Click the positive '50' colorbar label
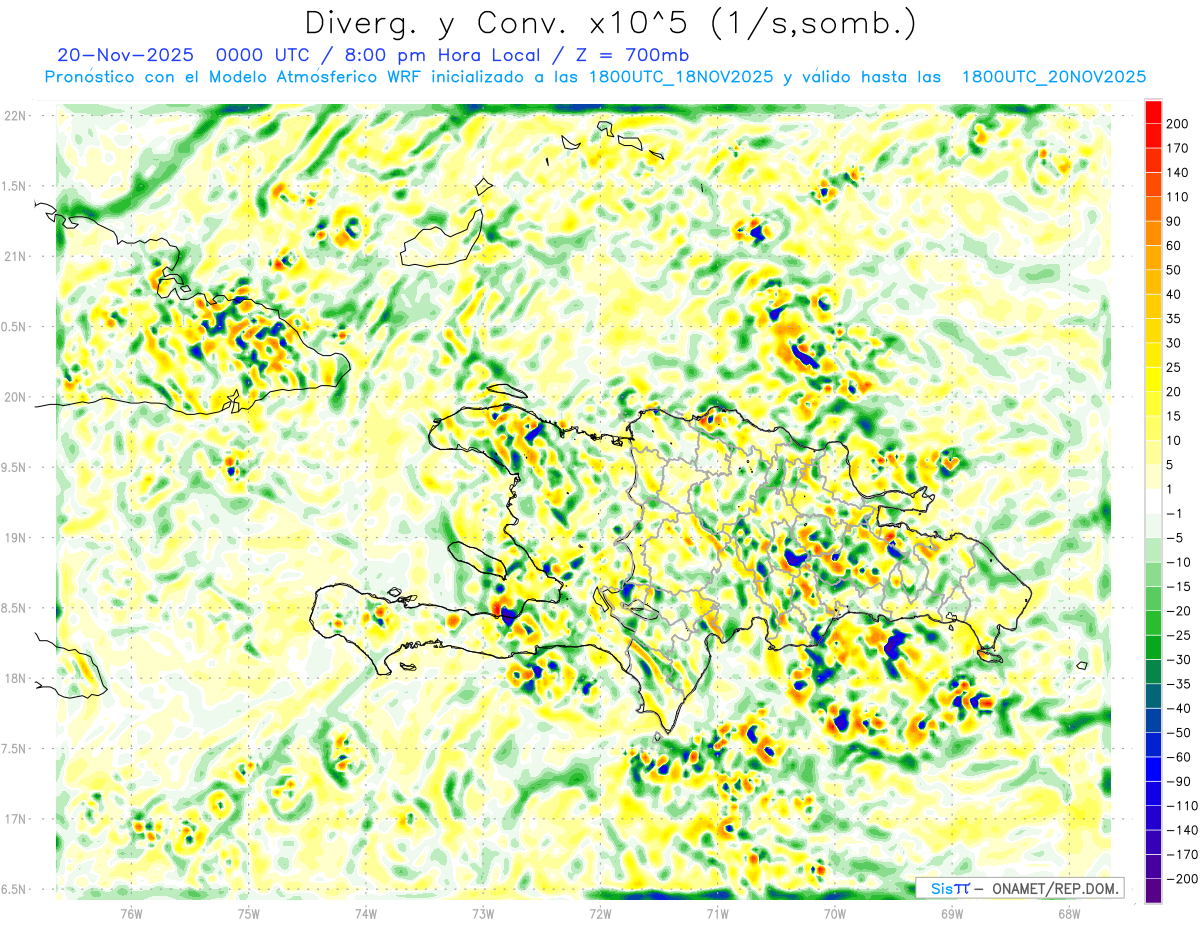1200x927 pixels. pos(1174,270)
